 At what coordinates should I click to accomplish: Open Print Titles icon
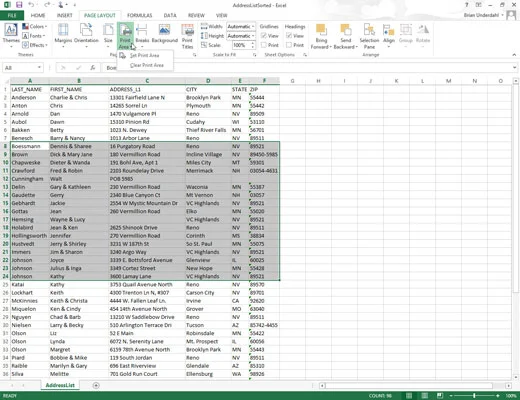click(x=187, y=36)
